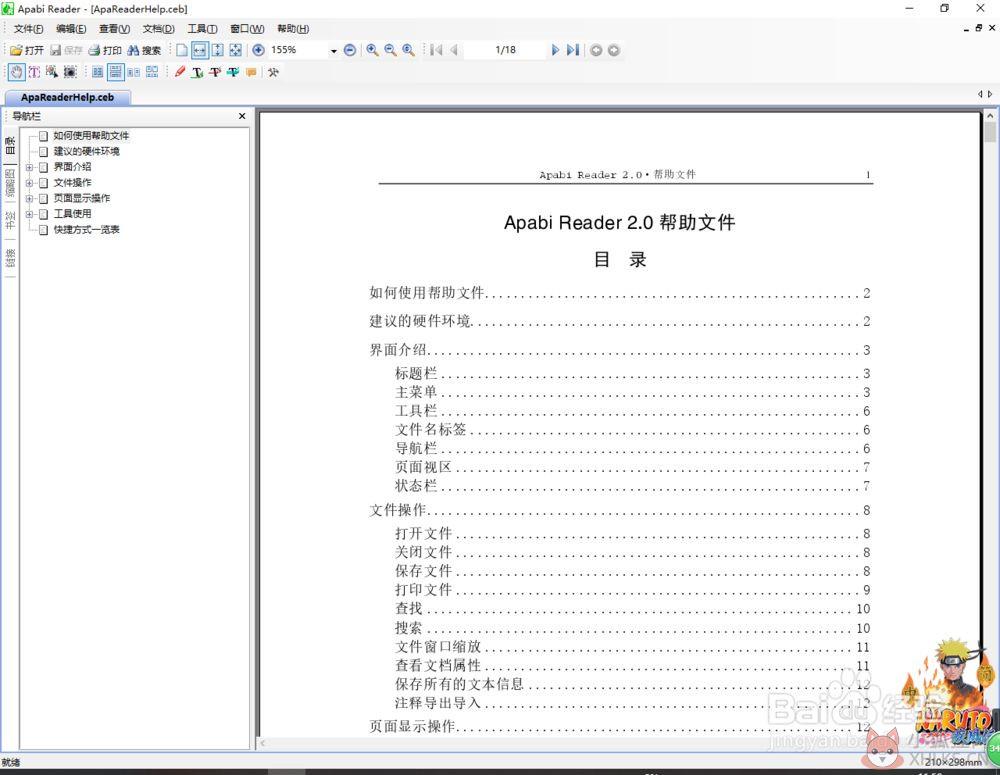The height and width of the screenshot is (775, 1000).
Task: Click the blue circle minus zoom button
Action: point(349,50)
